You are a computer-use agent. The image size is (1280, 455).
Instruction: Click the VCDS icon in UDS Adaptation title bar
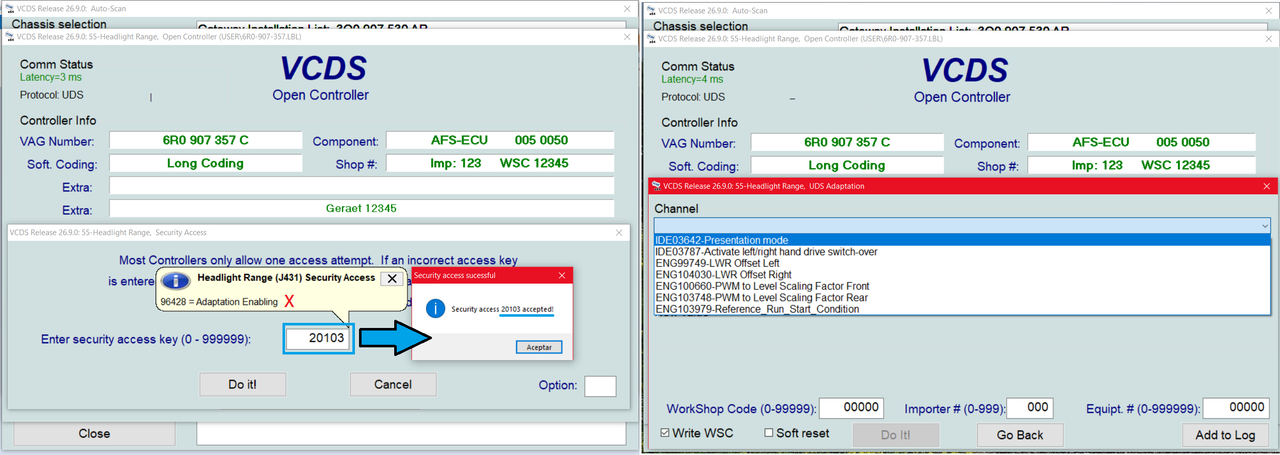[656, 186]
